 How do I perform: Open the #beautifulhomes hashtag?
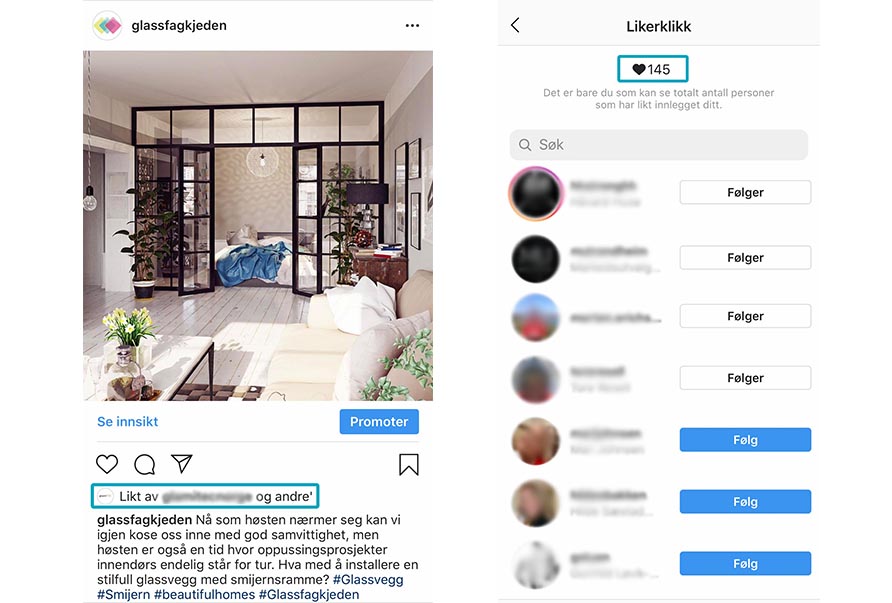[x=205, y=594]
